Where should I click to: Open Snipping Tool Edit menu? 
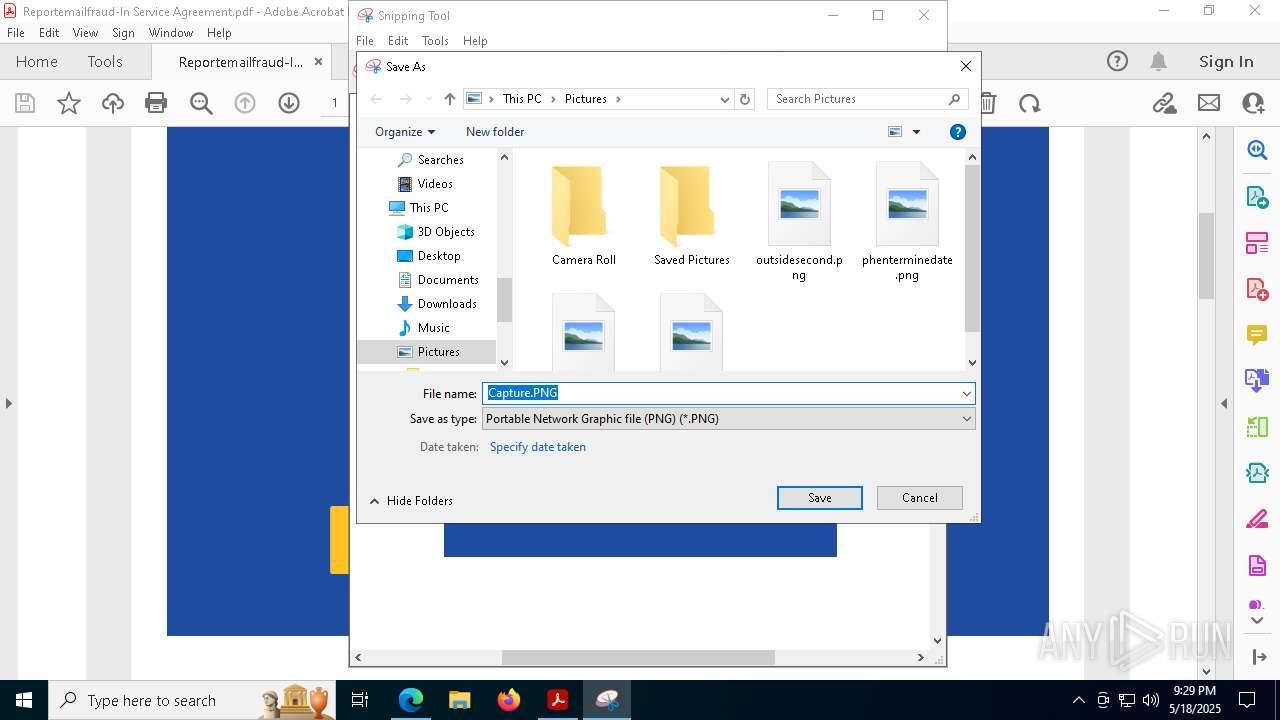coord(398,41)
